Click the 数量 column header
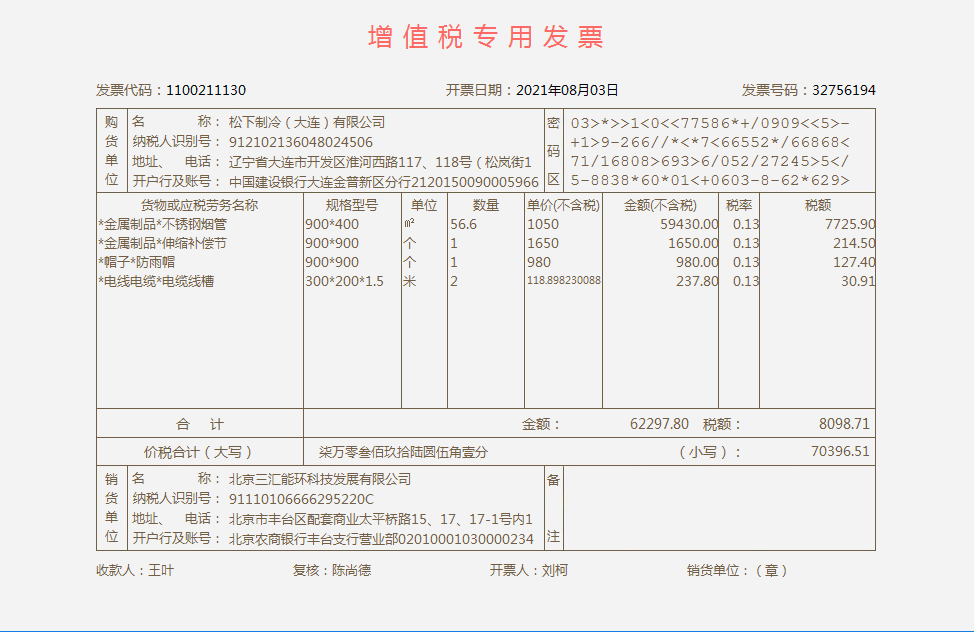Screen dimensions: 974x632 coord(486,205)
